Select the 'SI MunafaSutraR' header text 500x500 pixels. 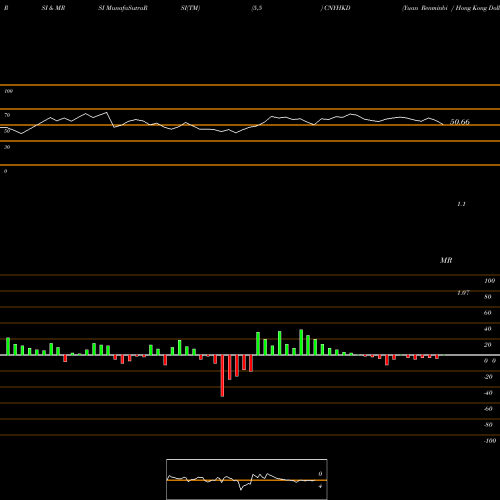pos(123,8)
